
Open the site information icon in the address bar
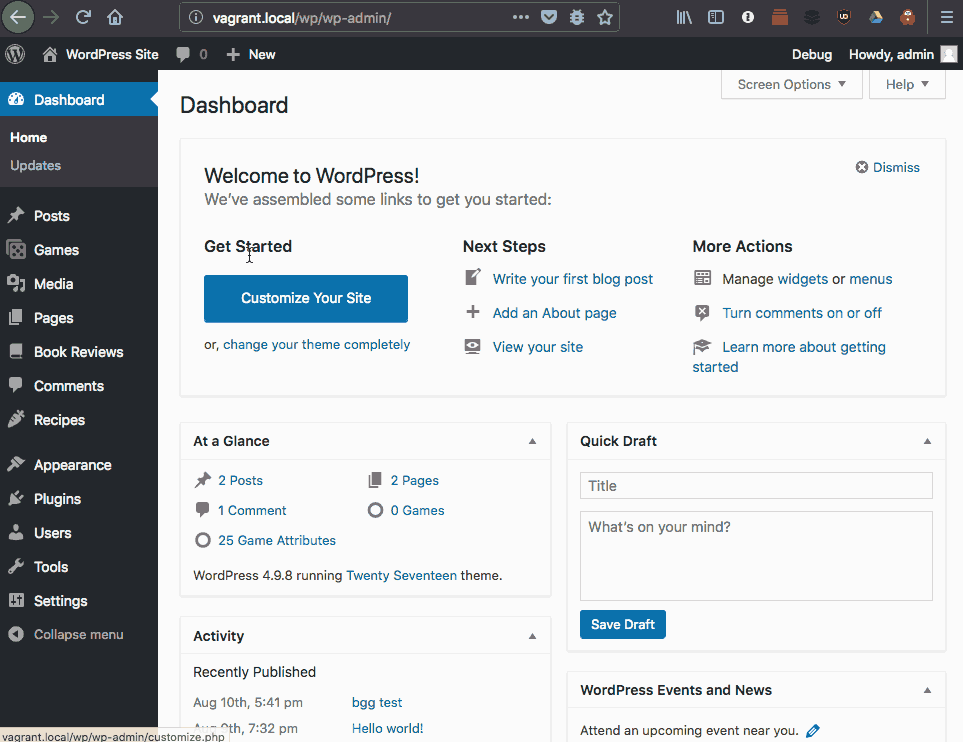pos(196,17)
